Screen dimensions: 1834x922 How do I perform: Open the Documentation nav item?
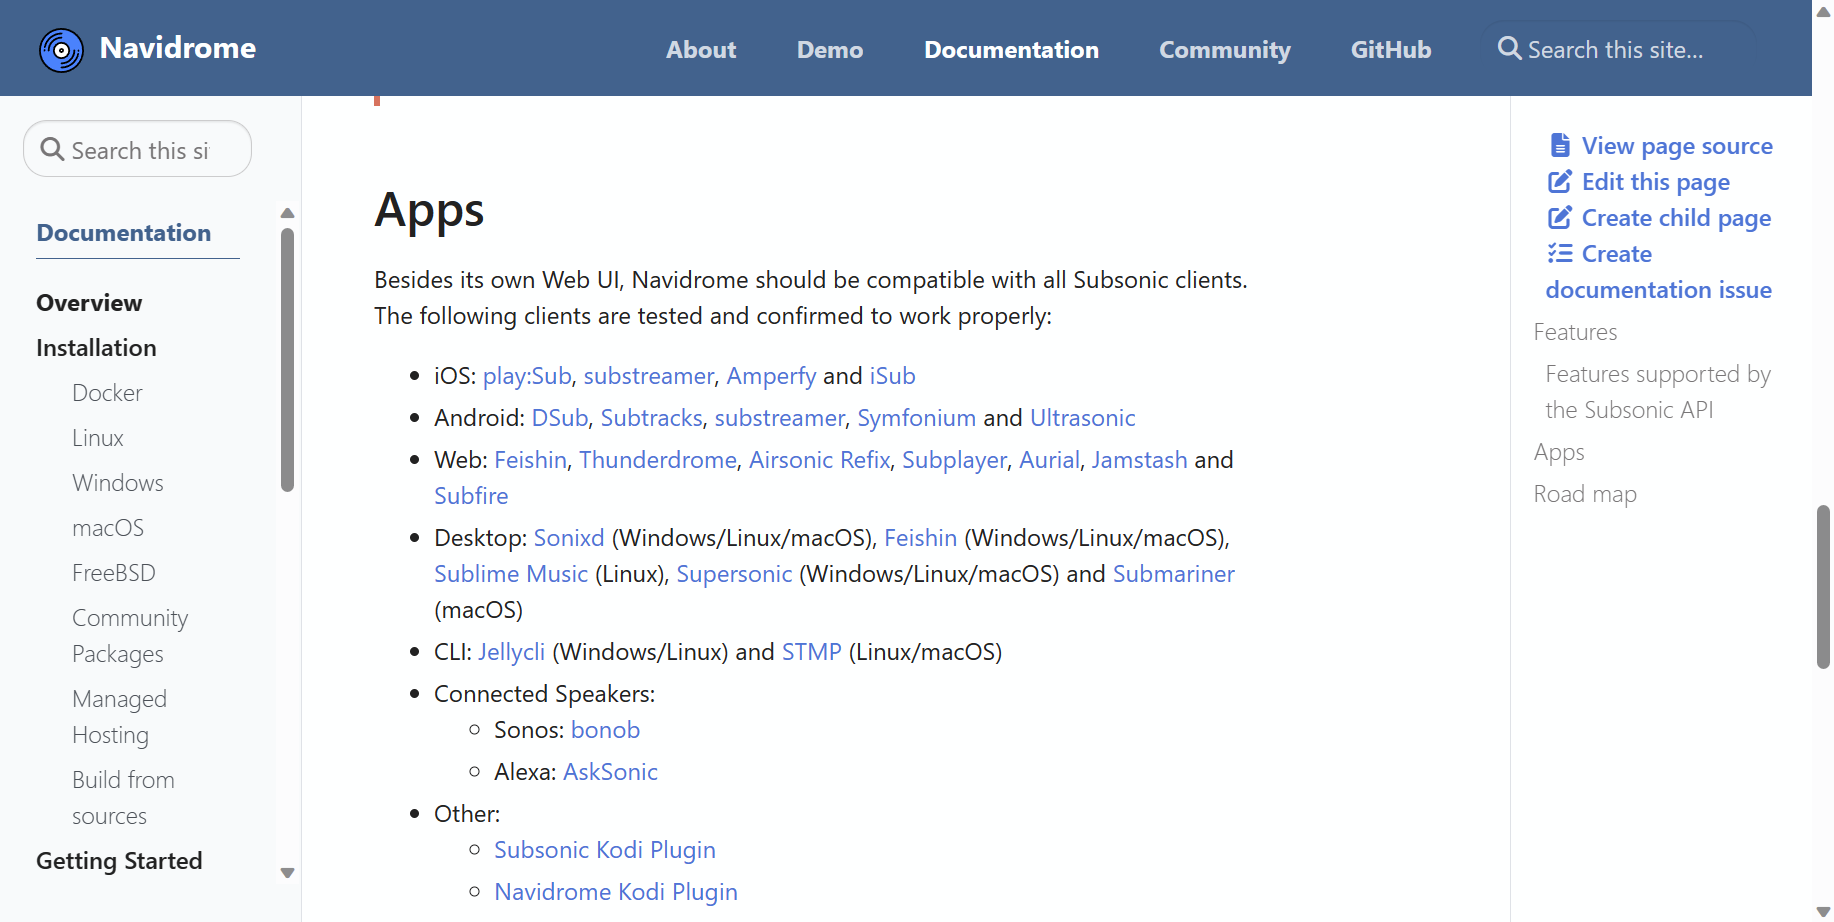pos(1011,50)
